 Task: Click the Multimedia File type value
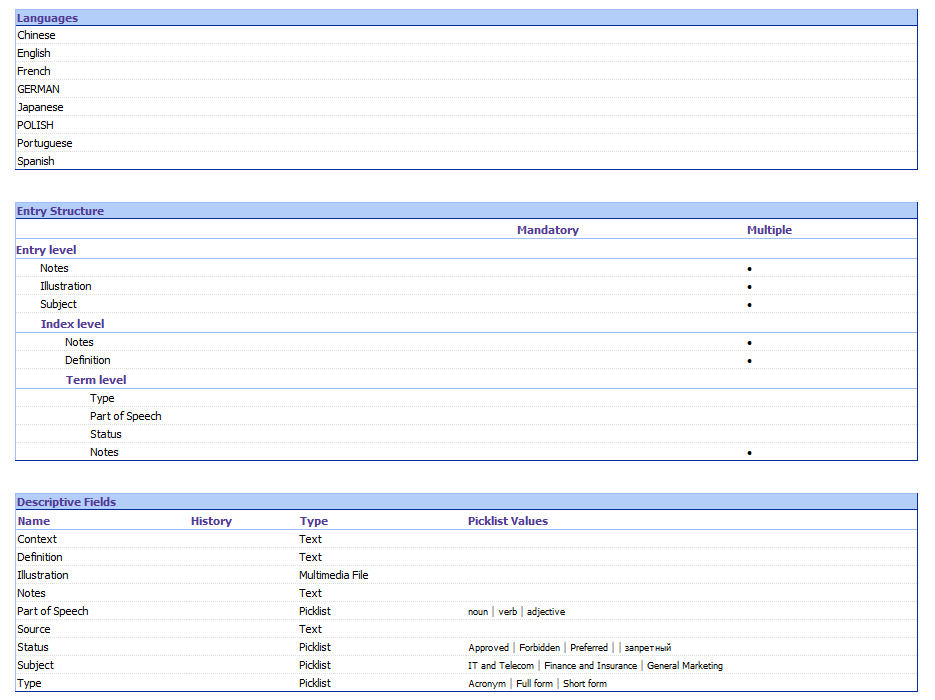click(x=333, y=575)
